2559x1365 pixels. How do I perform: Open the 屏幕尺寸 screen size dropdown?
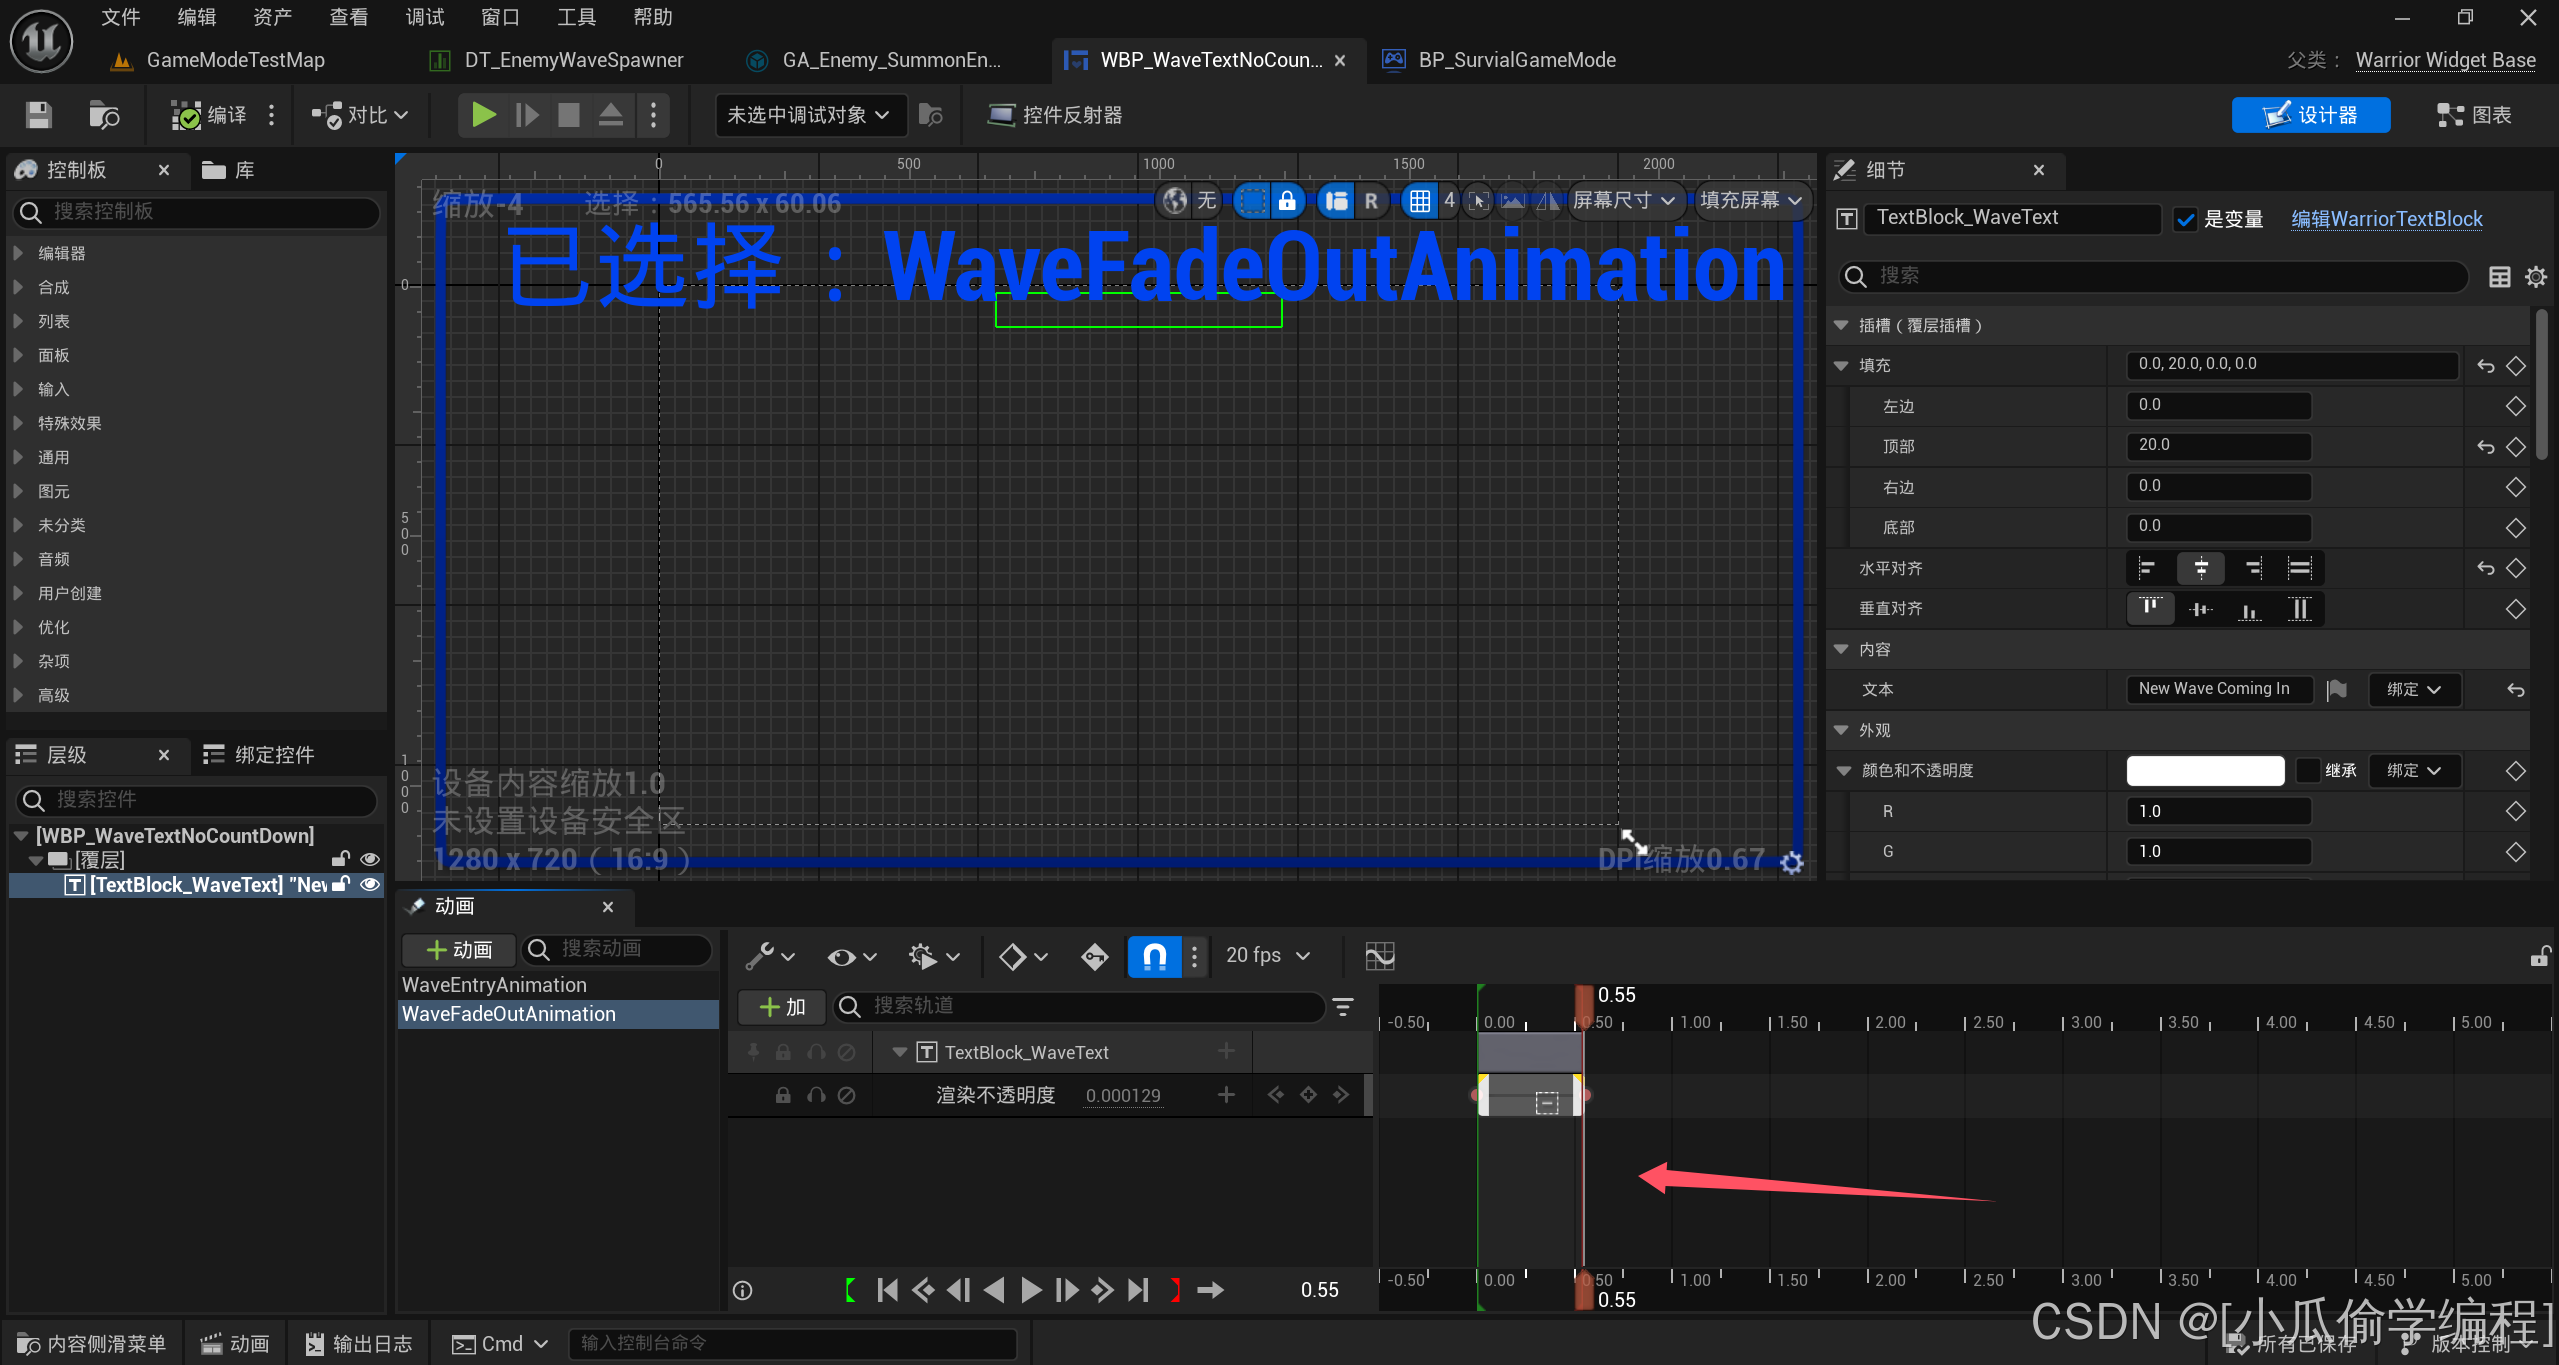[x=1622, y=201]
